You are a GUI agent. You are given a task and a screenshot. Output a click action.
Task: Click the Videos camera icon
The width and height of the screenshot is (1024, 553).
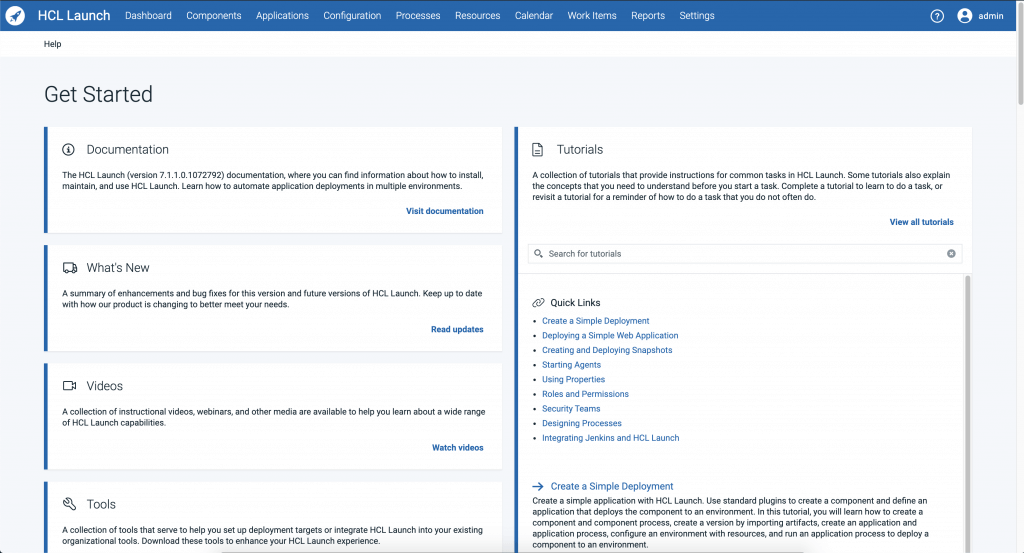tap(70, 386)
